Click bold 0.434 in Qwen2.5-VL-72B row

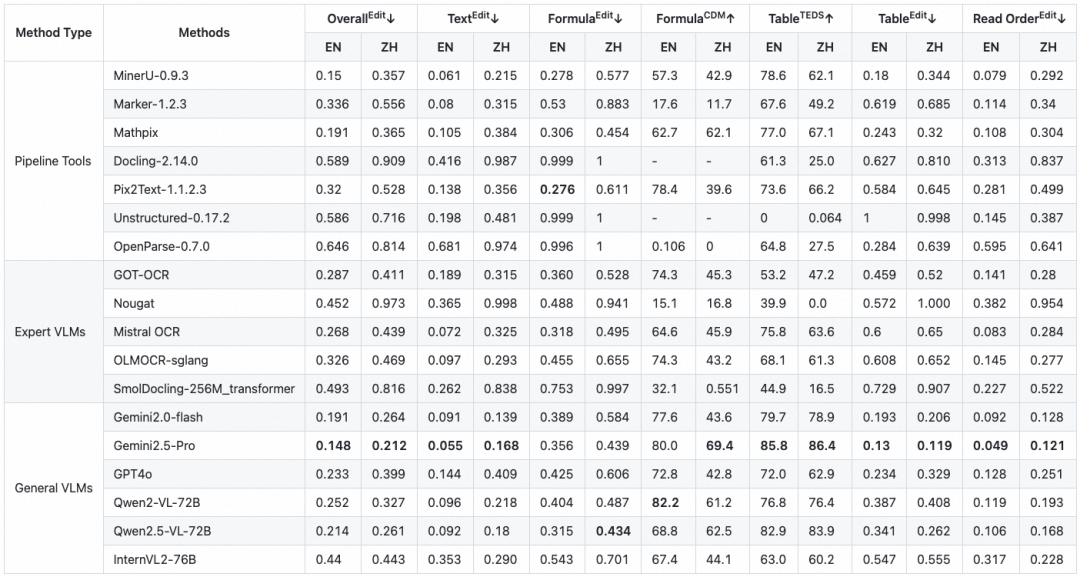[x=613, y=531]
